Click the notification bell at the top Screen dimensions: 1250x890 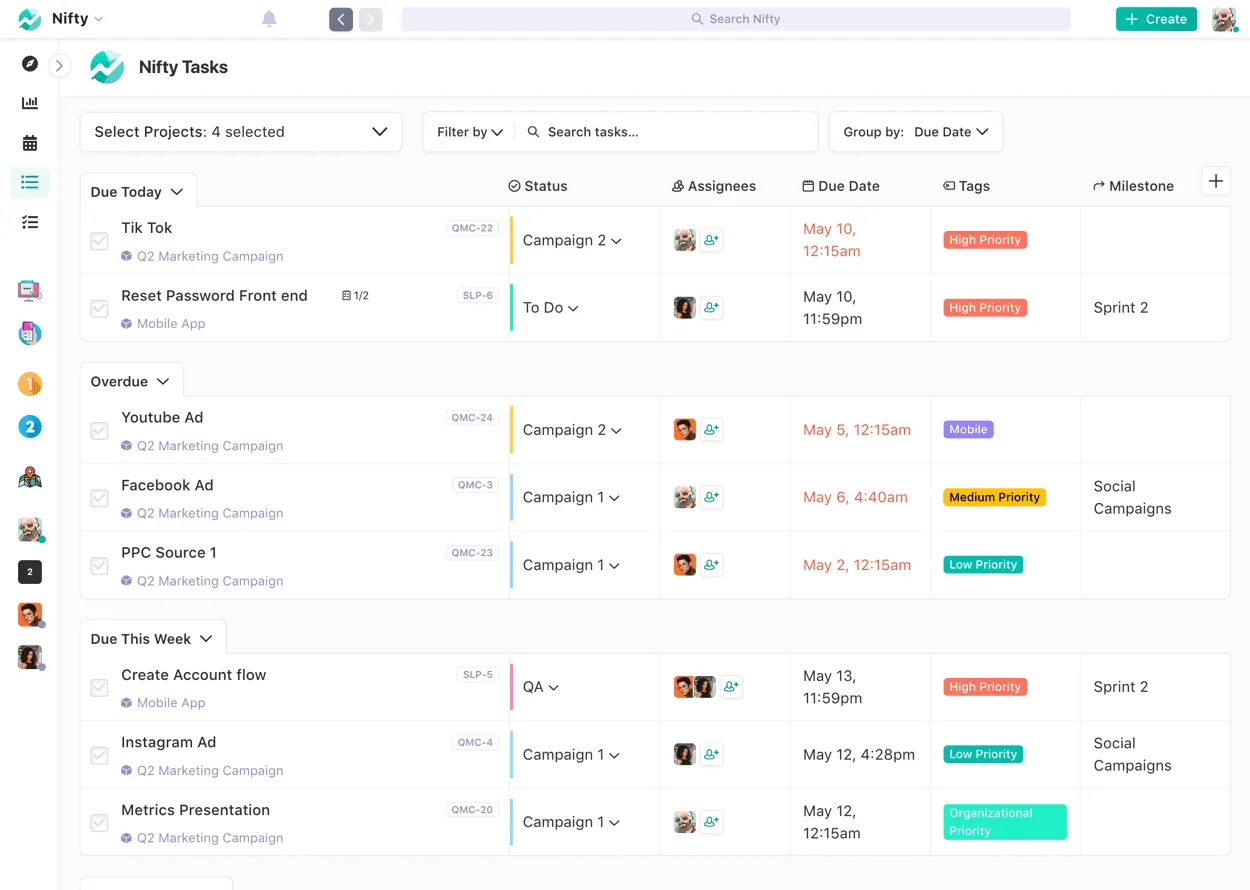[269, 18]
